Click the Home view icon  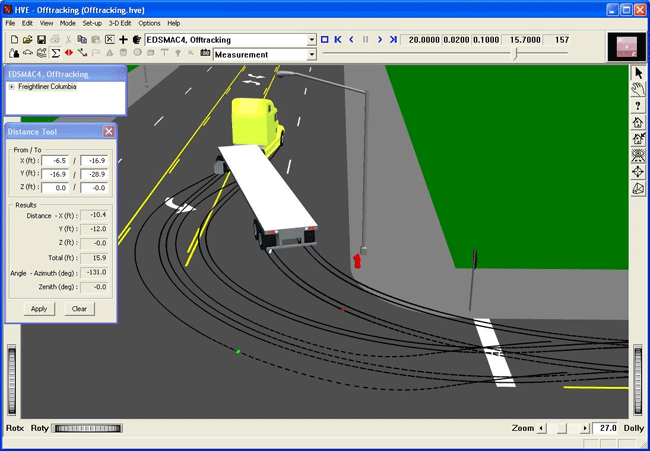639,122
